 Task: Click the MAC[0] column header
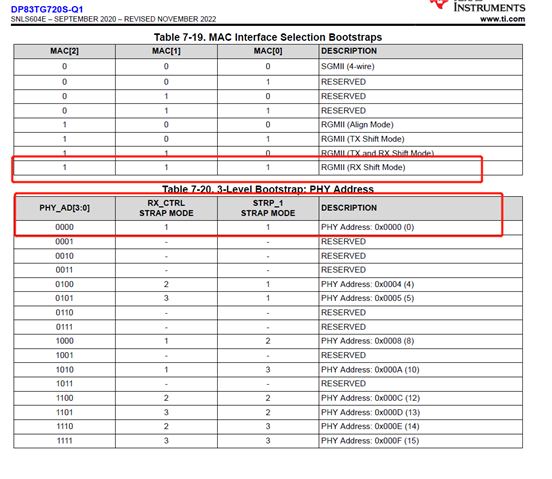click(268, 51)
